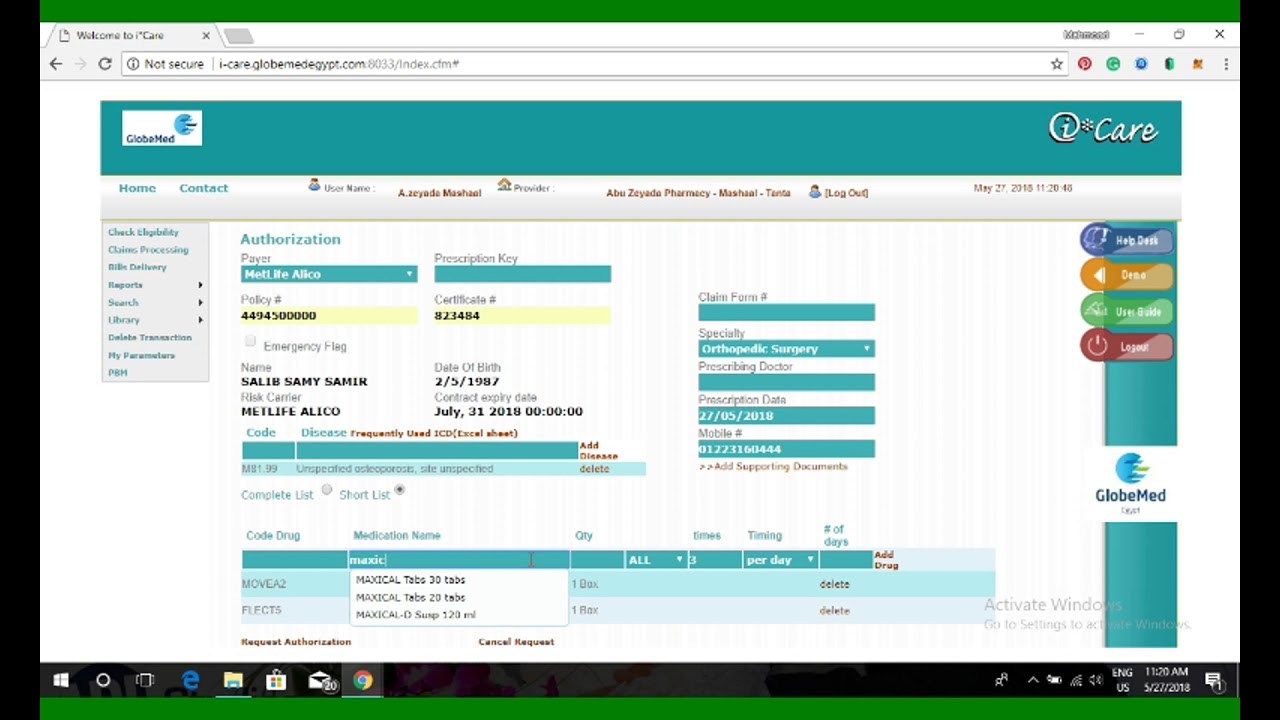Bookmark this page with the star icon
This screenshot has height=720, width=1280.
tap(1057, 64)
